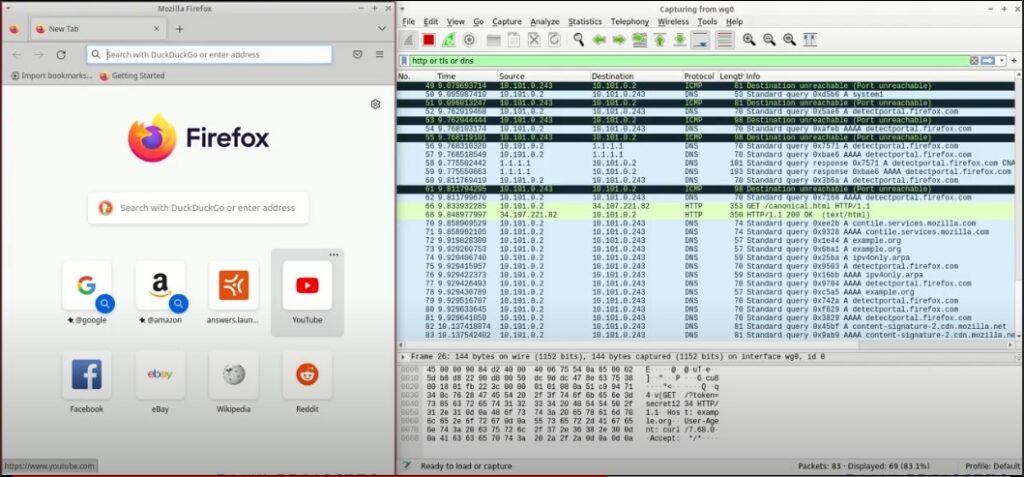
Task: Jump to the first packet icon
Action: point(660,40)
